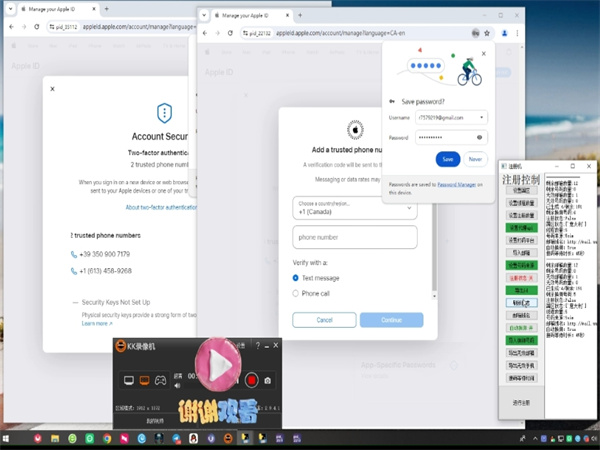600x450 pixels.
Task: Show password with the eye icon
Action: (480, 137)
